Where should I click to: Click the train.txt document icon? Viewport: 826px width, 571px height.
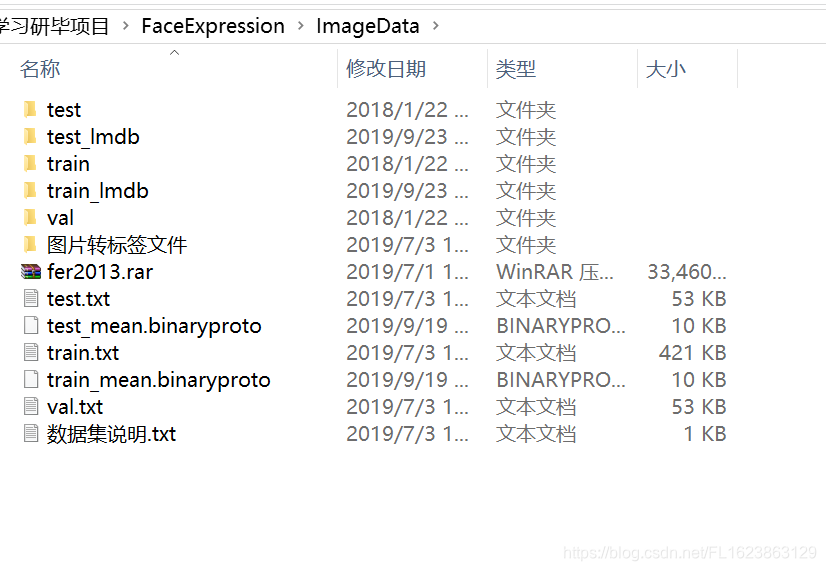pyautogui.click(x=31, y=353)
